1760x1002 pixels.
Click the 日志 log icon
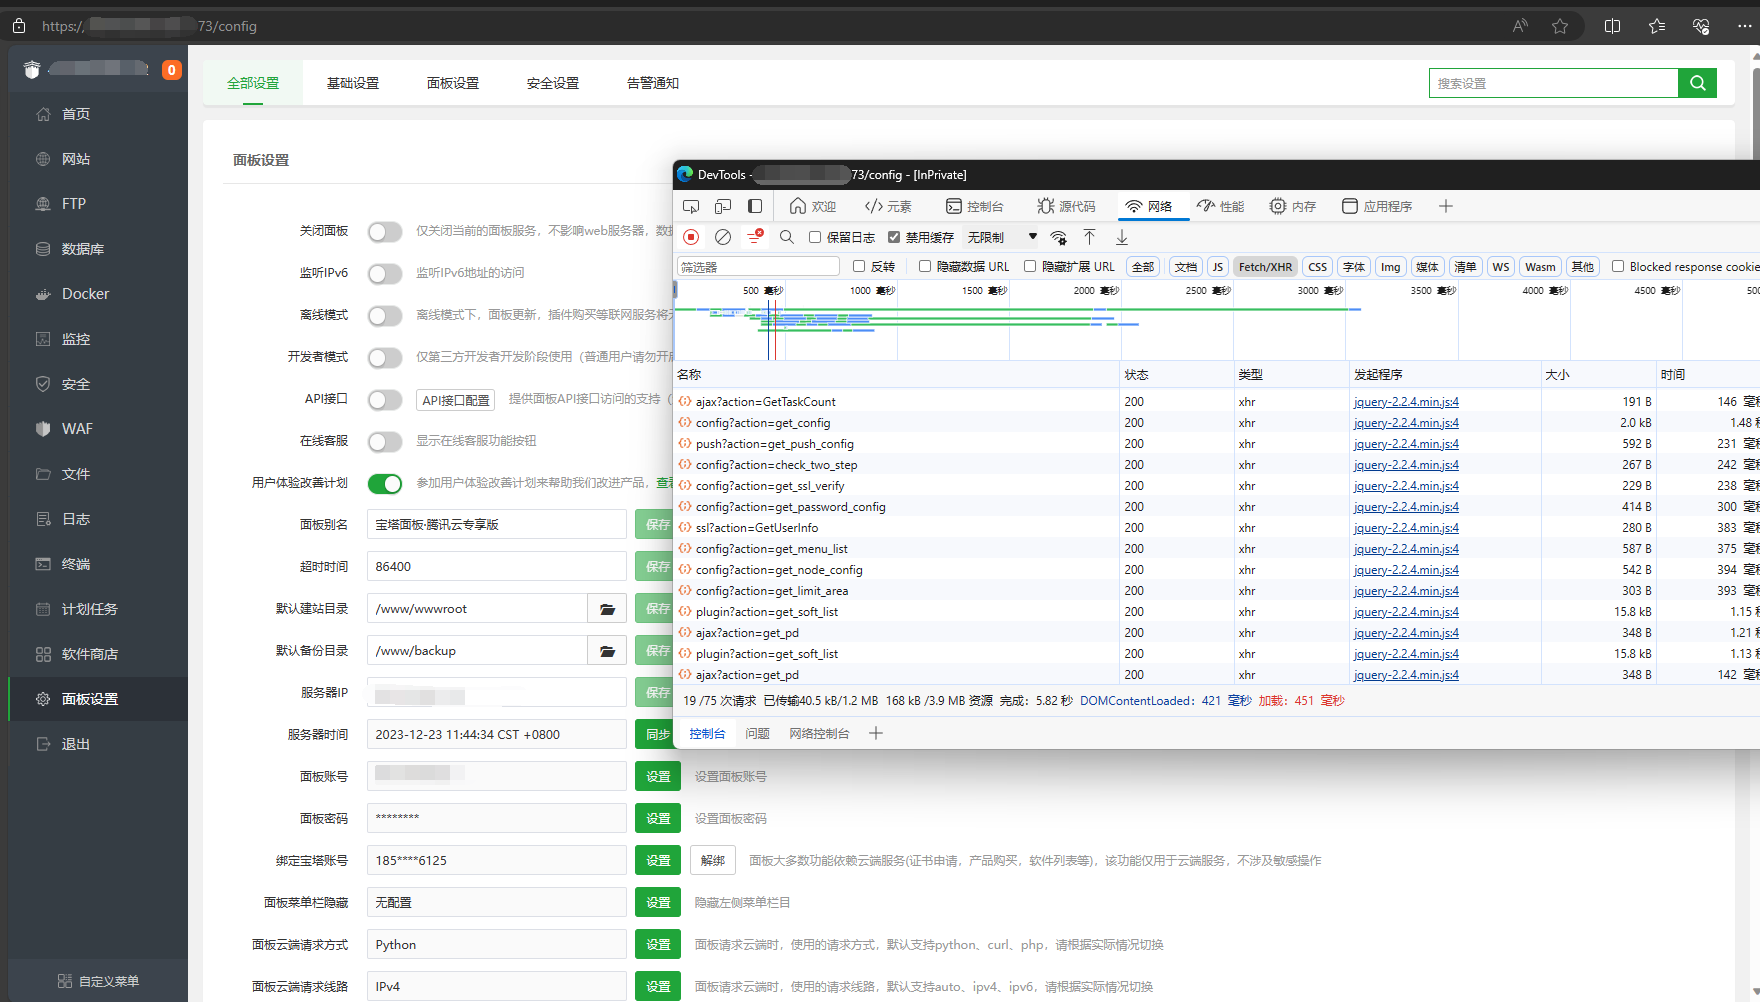(x=43, y=519)
